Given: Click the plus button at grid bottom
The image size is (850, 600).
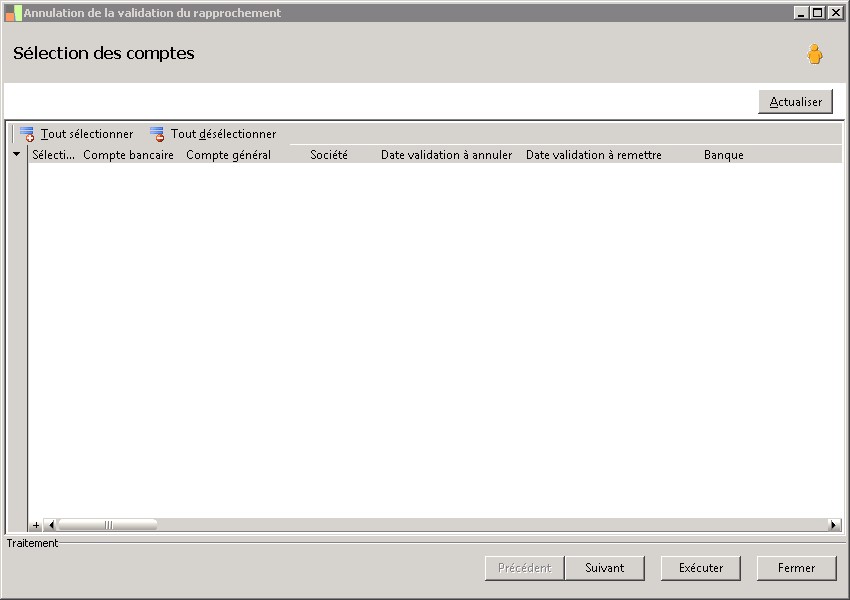Looking at the screenshot, I should point(36,525).
